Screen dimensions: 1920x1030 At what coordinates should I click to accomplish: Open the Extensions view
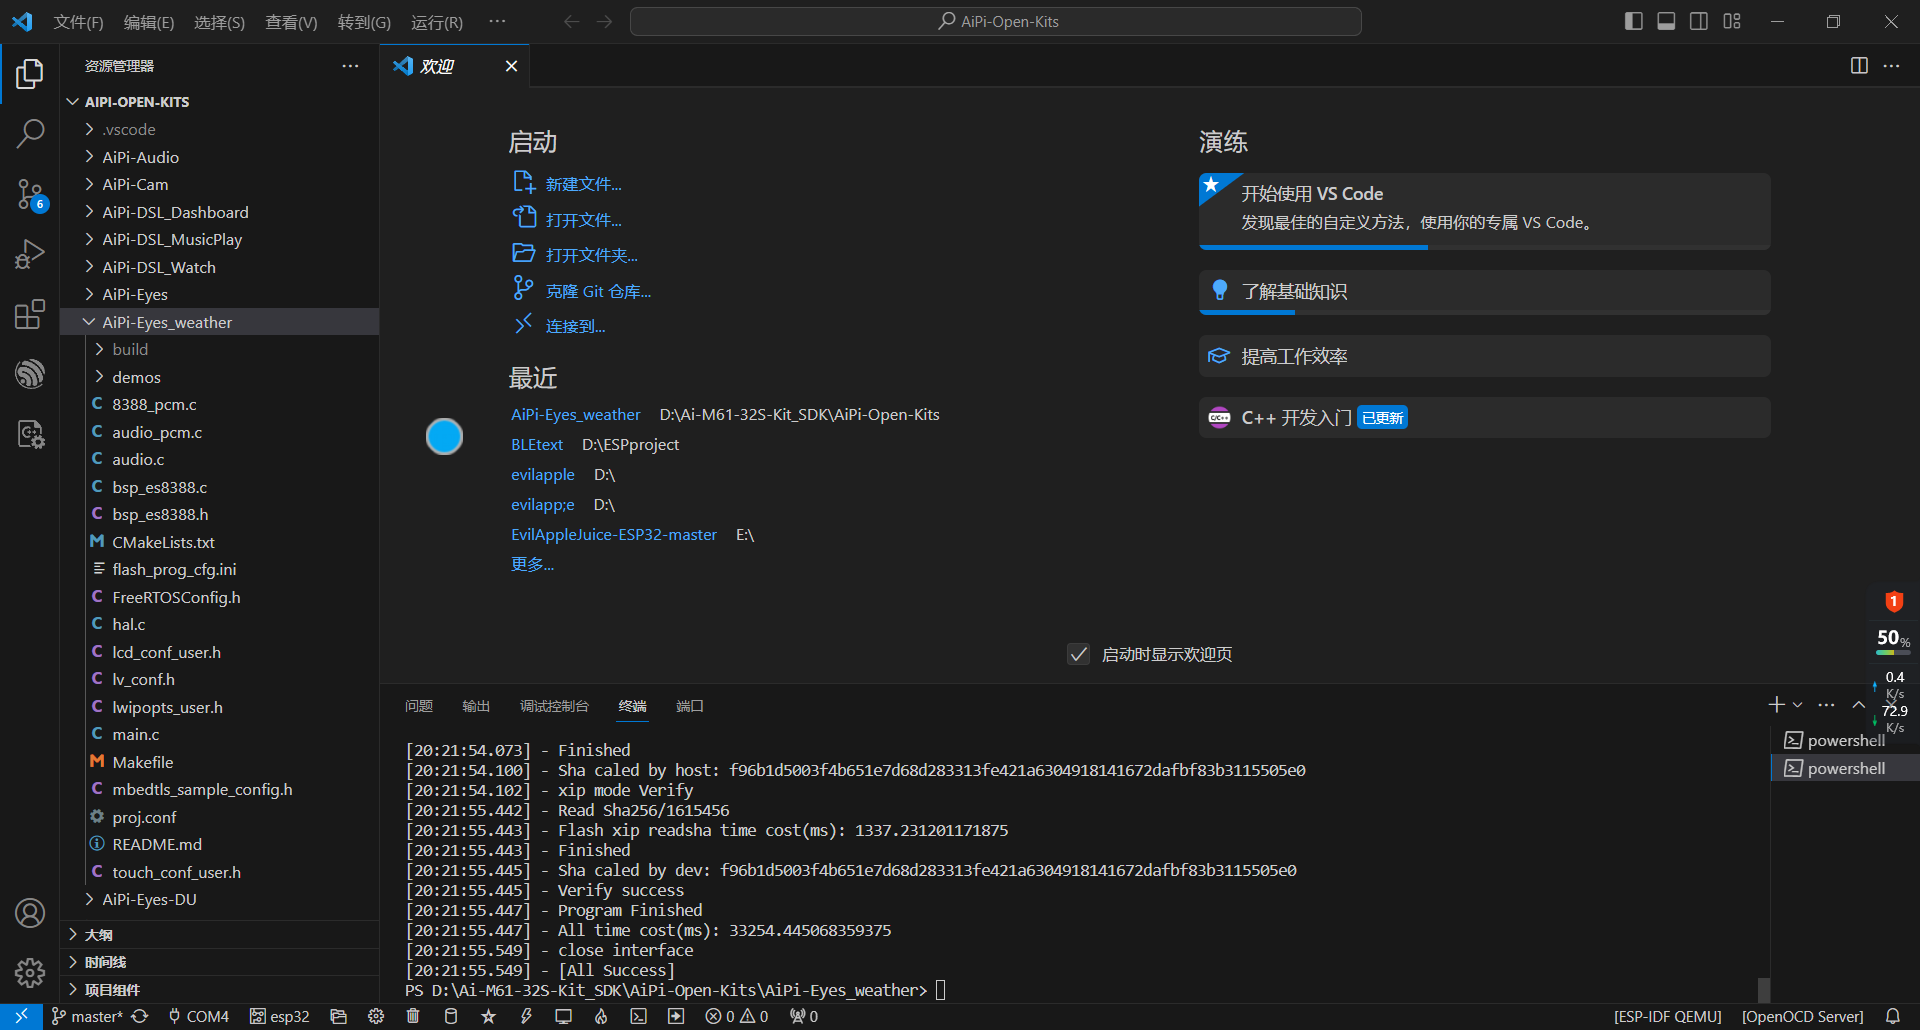click(30, 314)
